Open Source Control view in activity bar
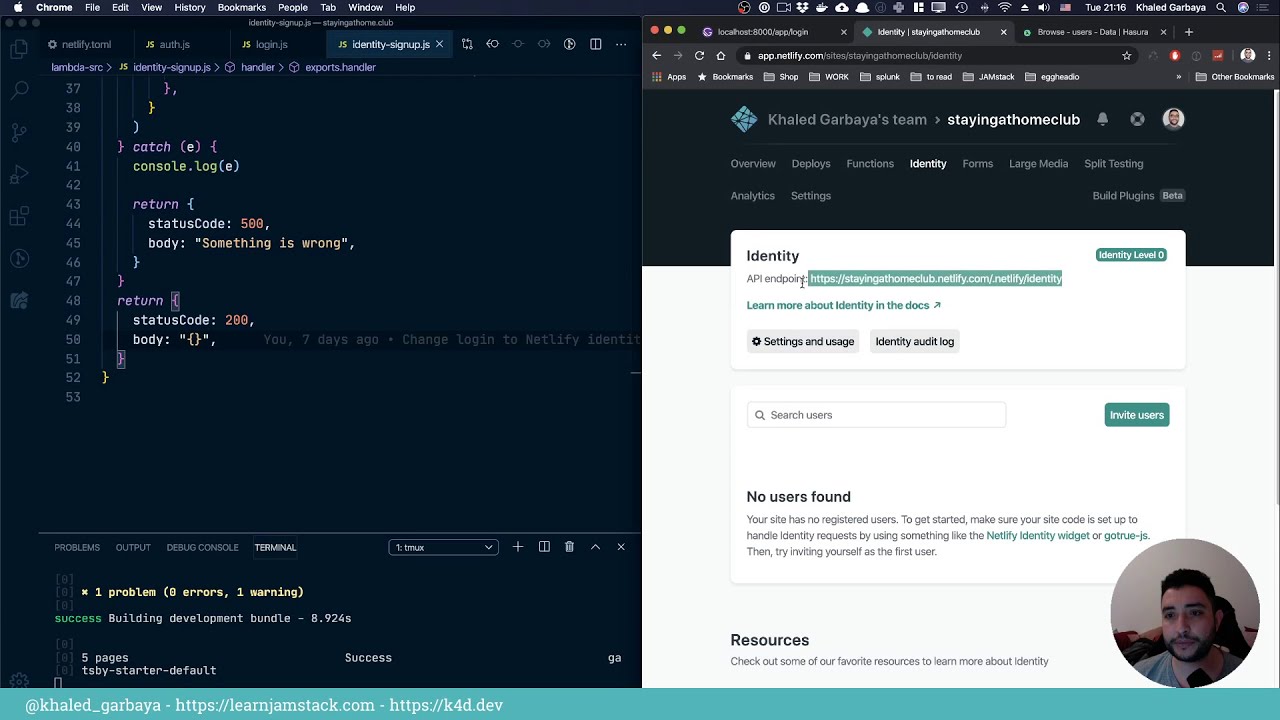Viewport: 1280px width, 720px height. click(x=19, y=132)
